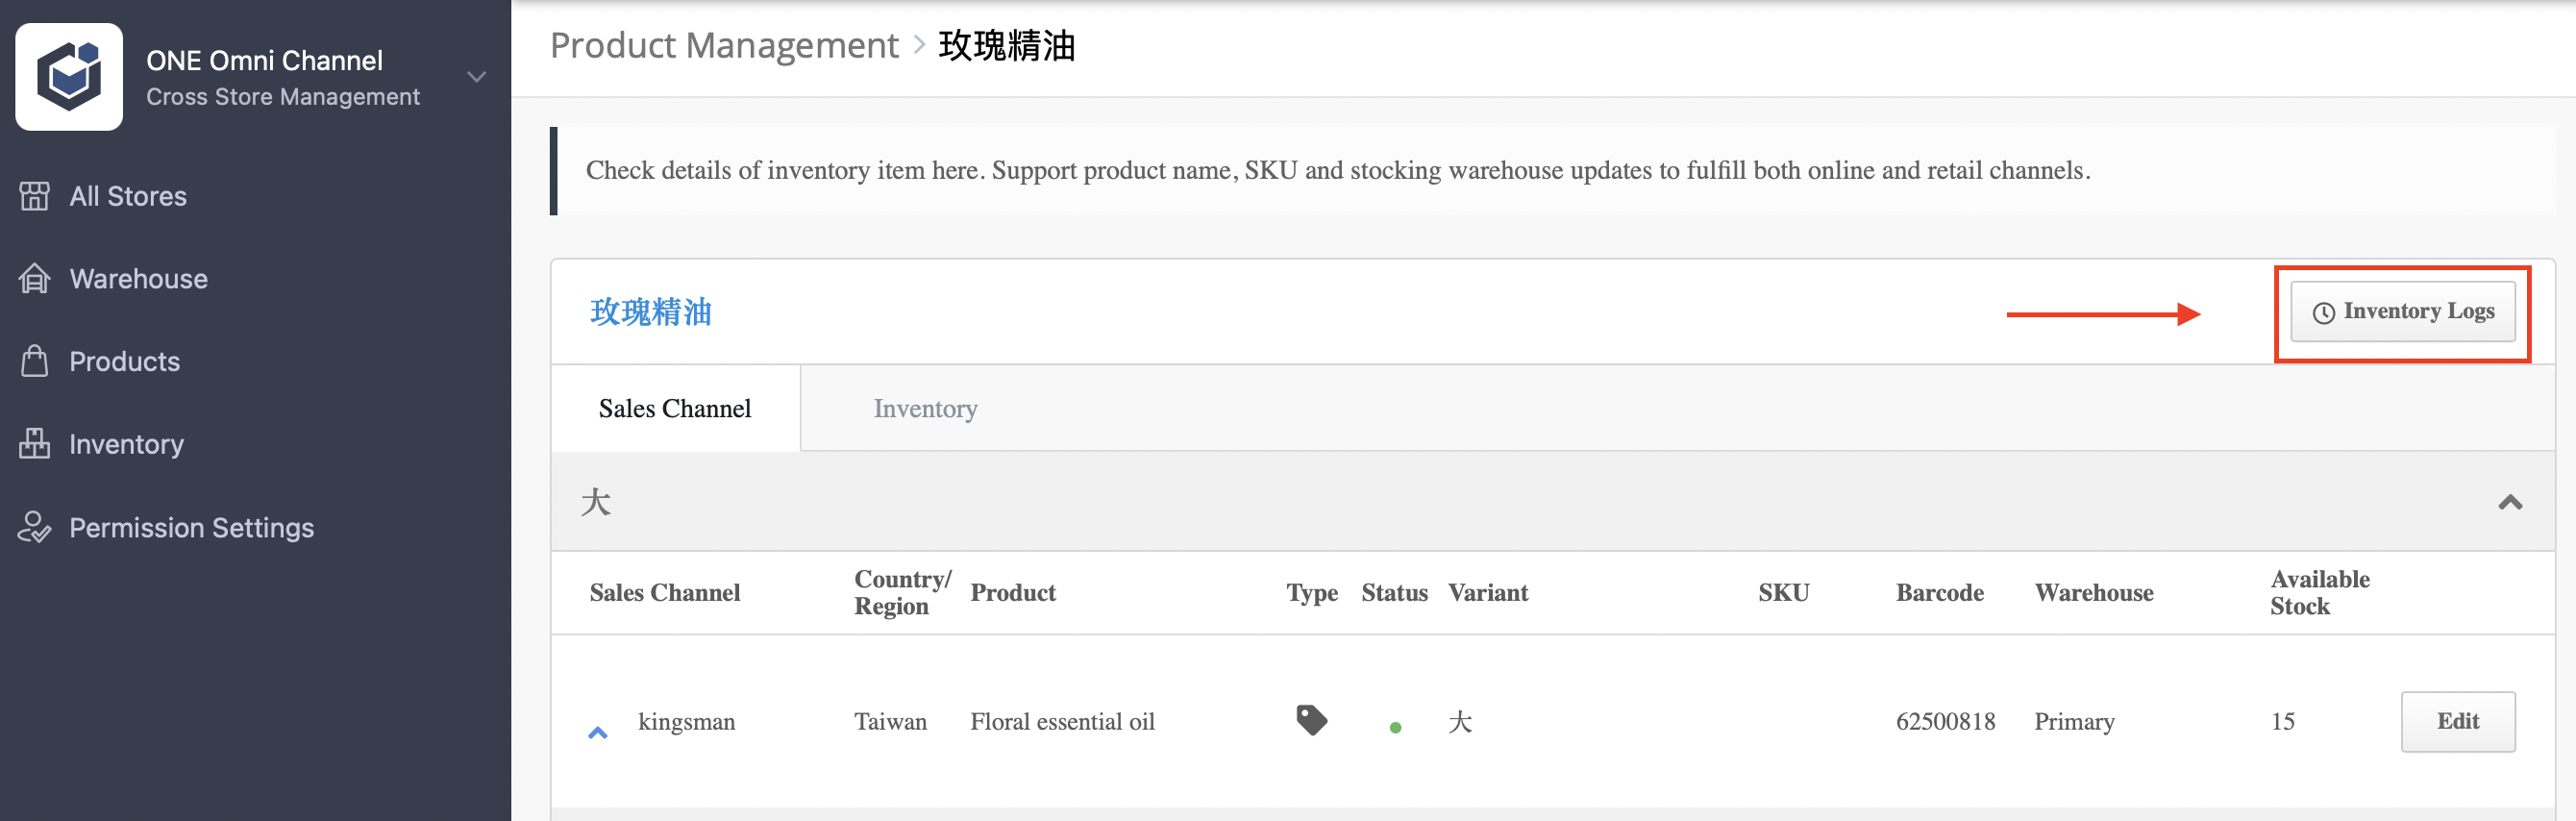Collapse the kingsman sales channel row
Viewport: 2576px width, 821px height.
pos(598,733)
